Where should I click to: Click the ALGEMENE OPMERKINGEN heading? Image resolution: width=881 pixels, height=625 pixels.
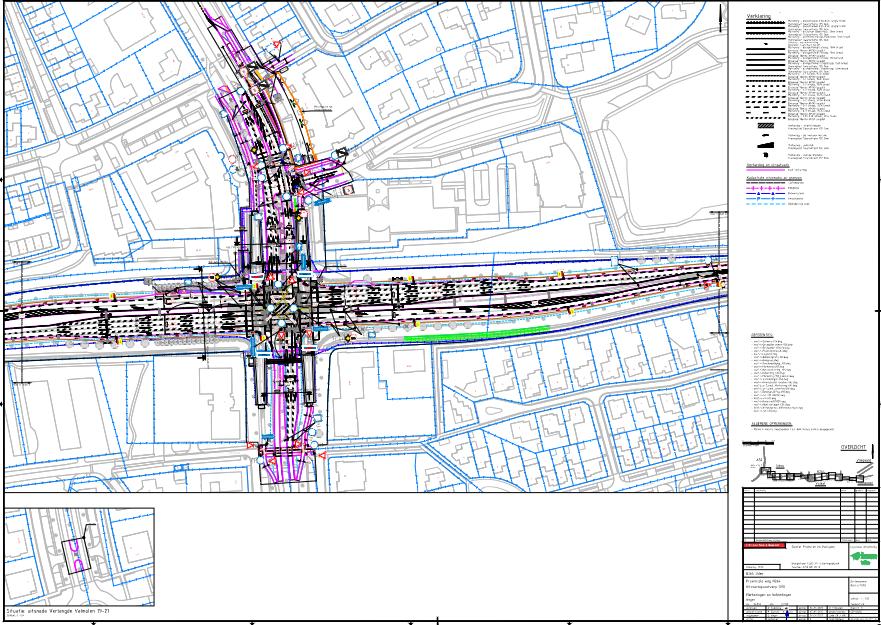[775, 423]
